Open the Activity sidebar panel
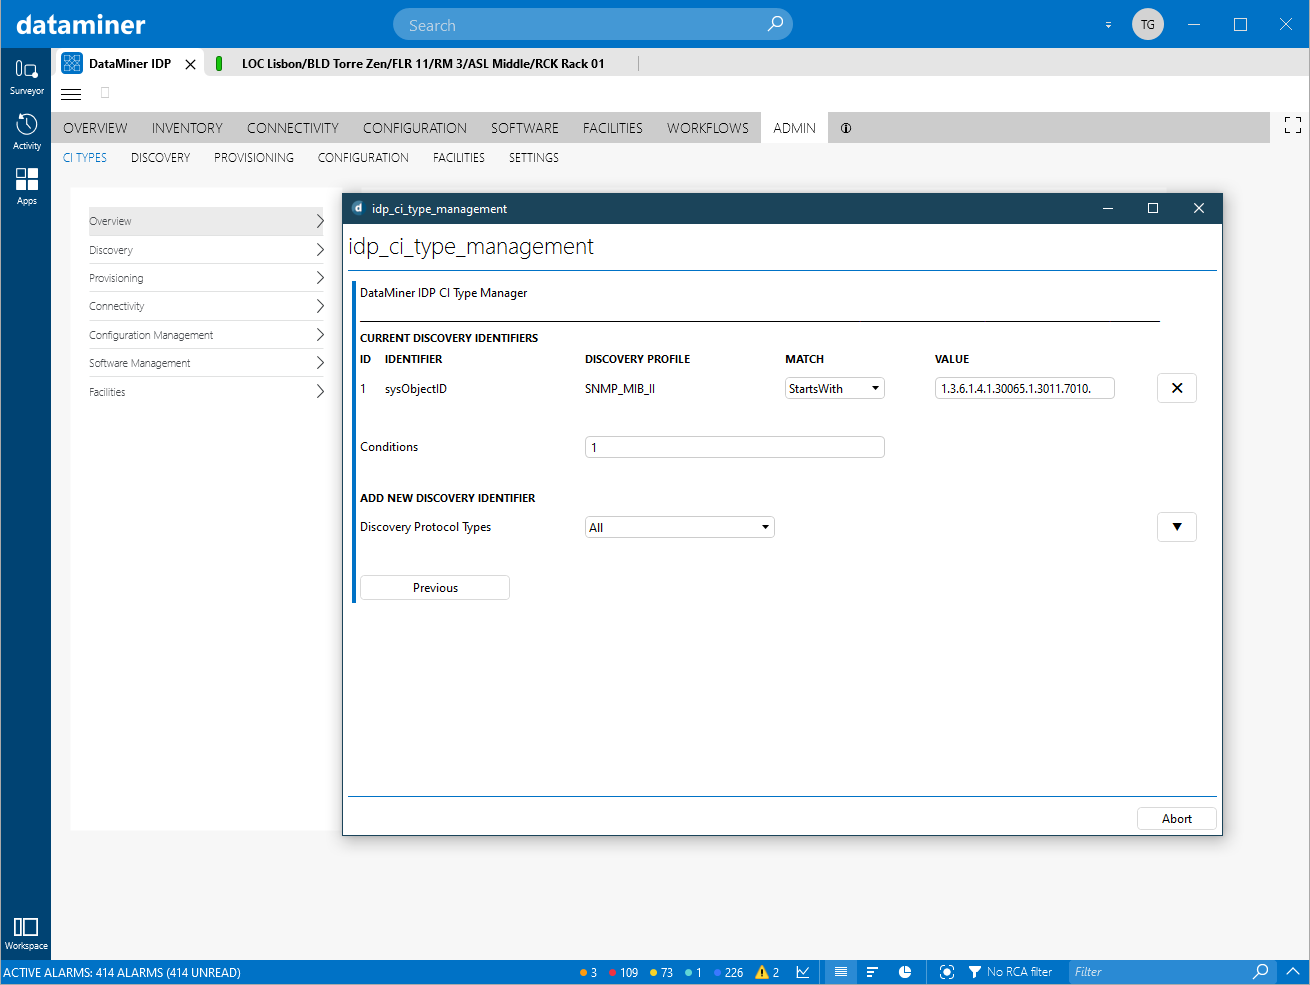The width and height of the screenshot is (1310, 985). (x=26, y=132)
